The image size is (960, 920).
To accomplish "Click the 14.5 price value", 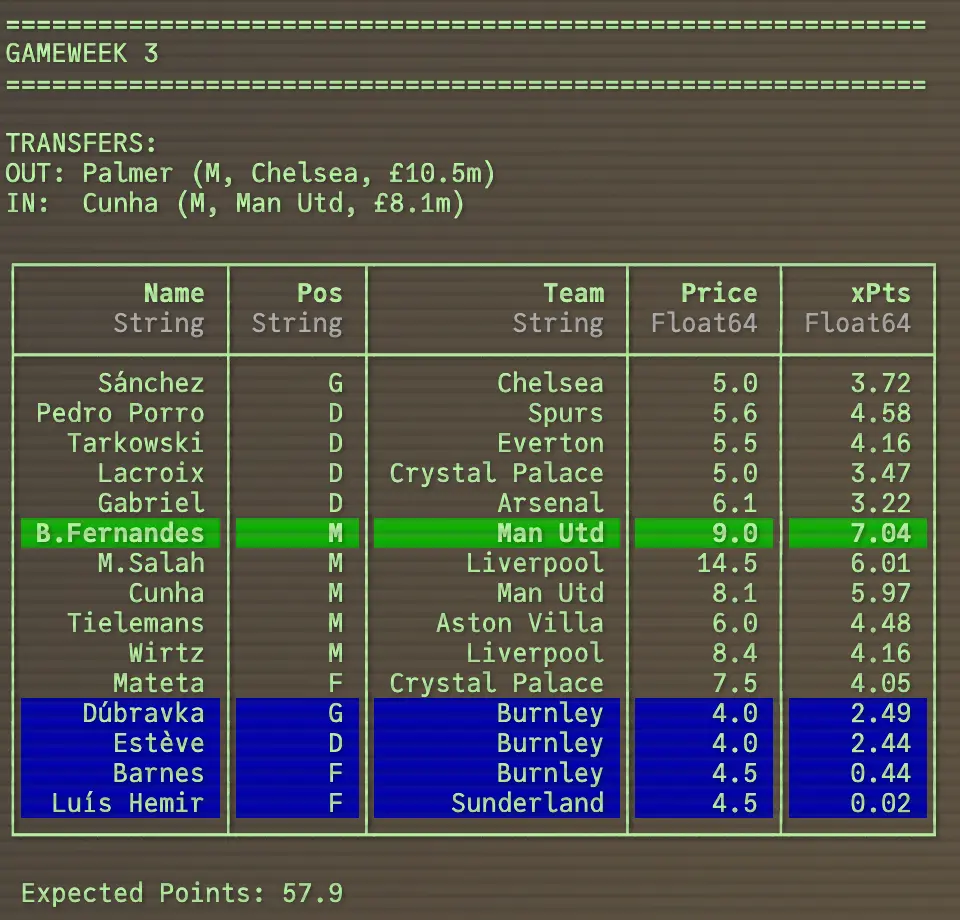I will [727, 563].
